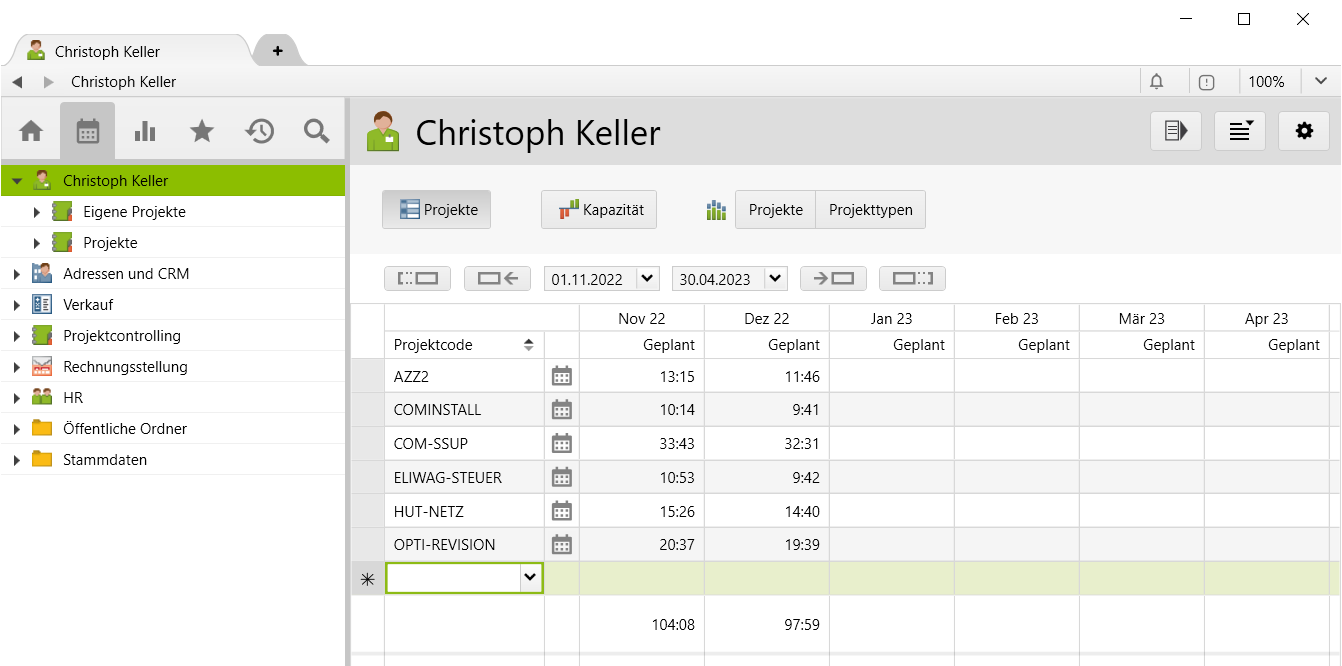Open the history icon in the sidebar
Screen dimensions: 1342x666
click(x=259, y=130)
